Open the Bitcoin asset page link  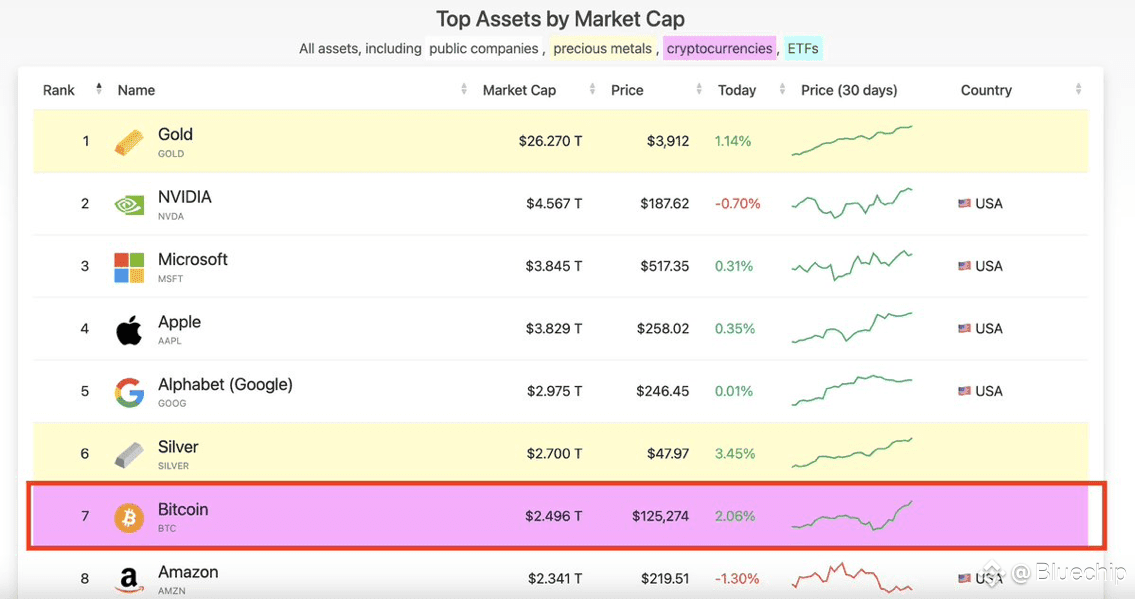(183, 509)
